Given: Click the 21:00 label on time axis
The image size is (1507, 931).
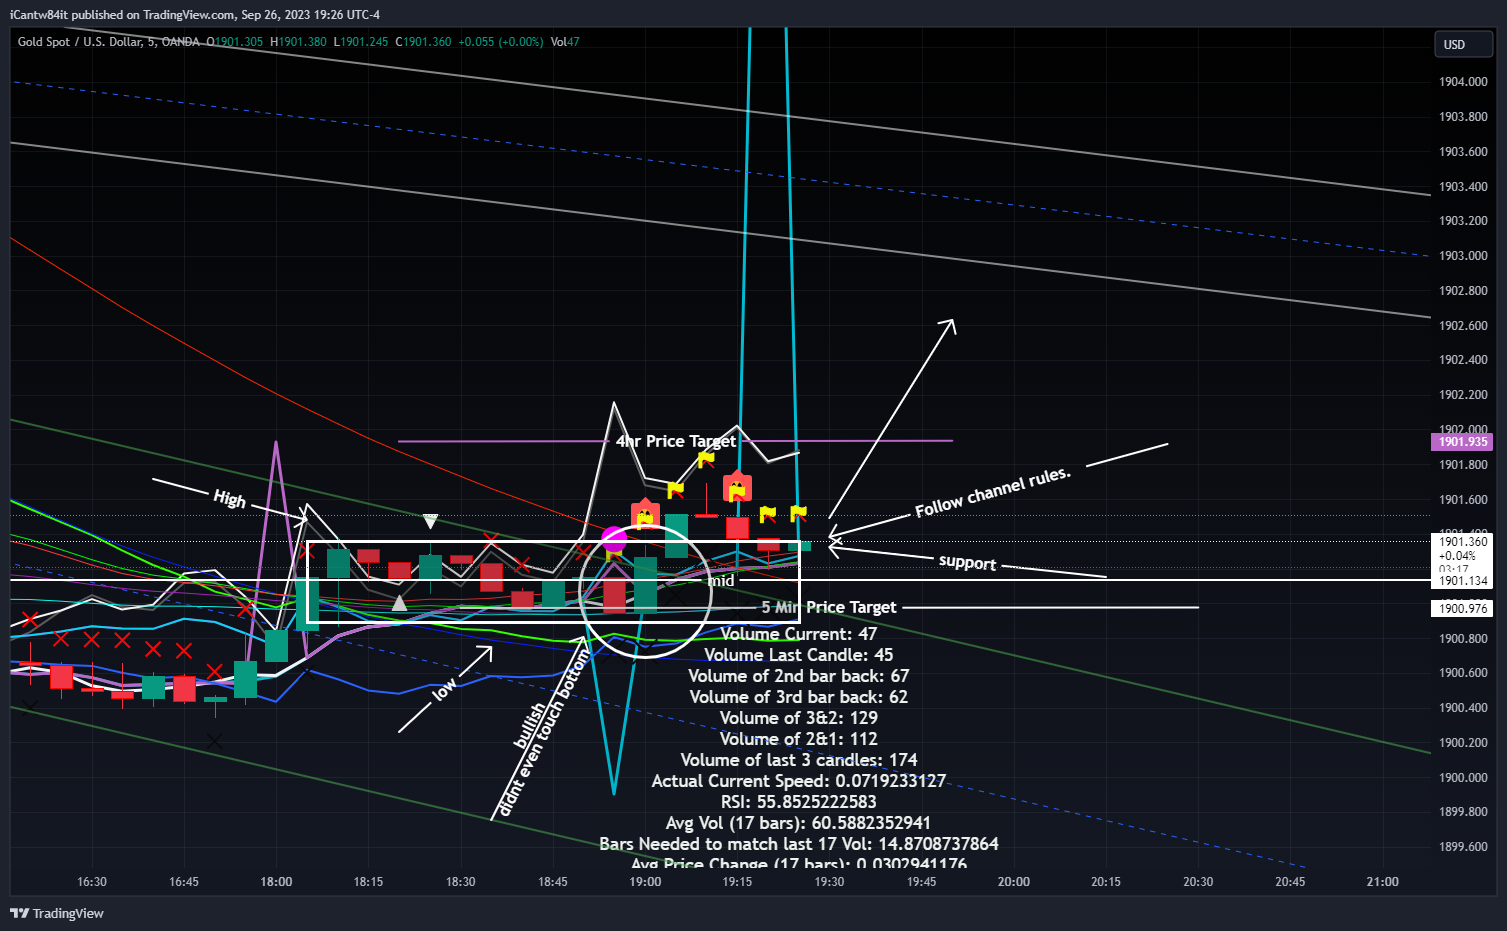Looking at the screenshot, I should coord(1382,882).
